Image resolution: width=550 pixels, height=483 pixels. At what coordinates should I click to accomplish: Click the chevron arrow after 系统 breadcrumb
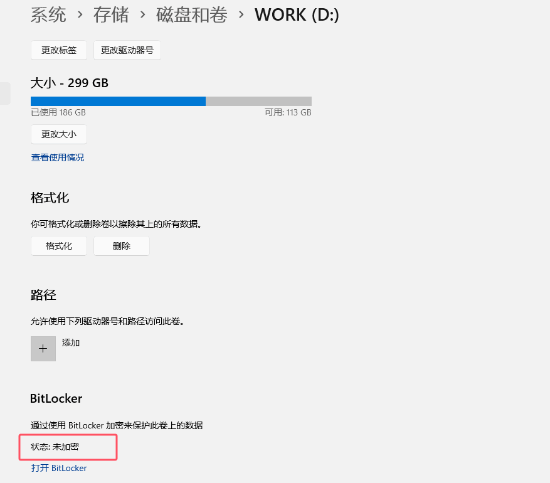tap(80, 15)
